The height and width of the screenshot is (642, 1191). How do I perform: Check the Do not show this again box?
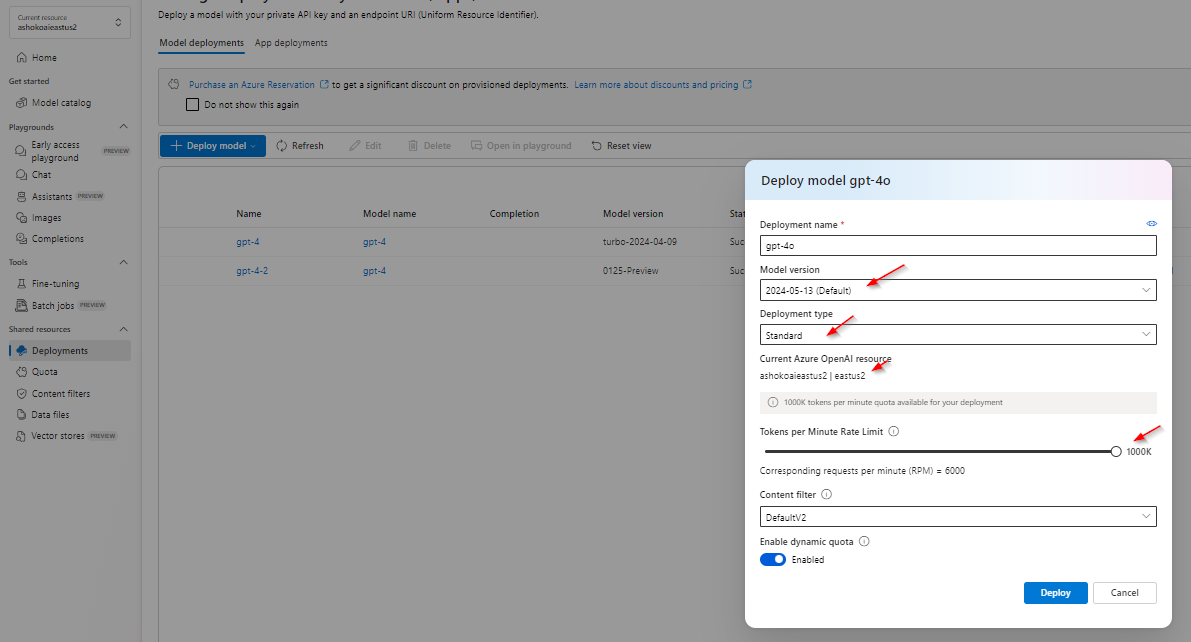click(x=190, y=104)
